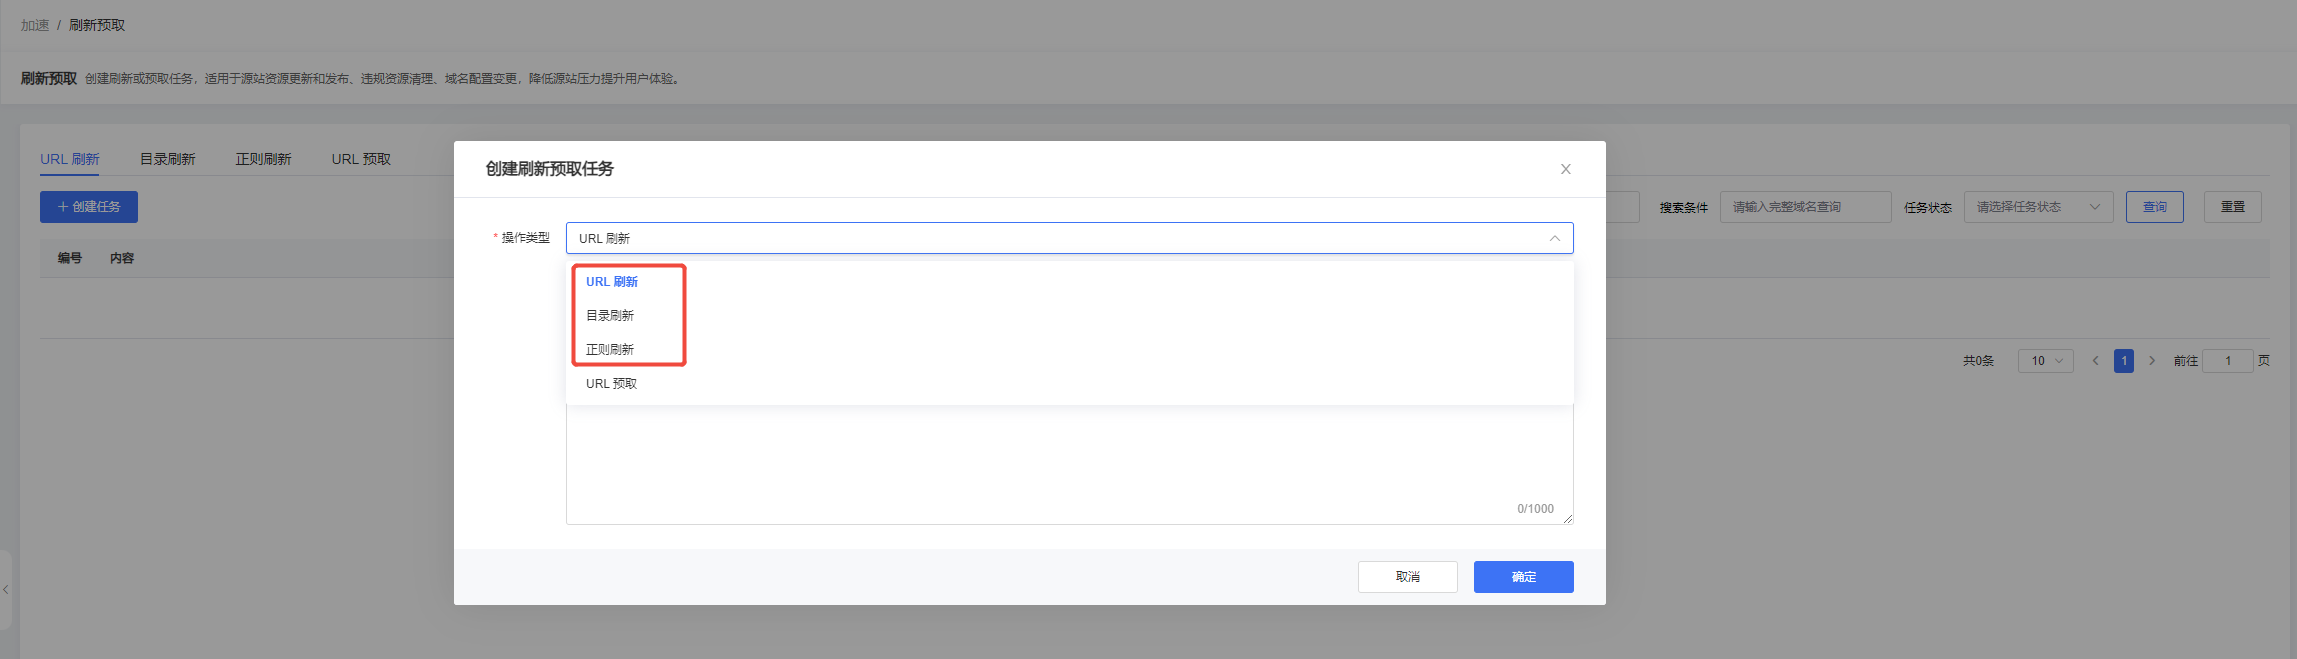Image resolution: width=2297 pixels, height=659 pixels.
Task: Click the 取消 button
Action: click(1407, 577)
